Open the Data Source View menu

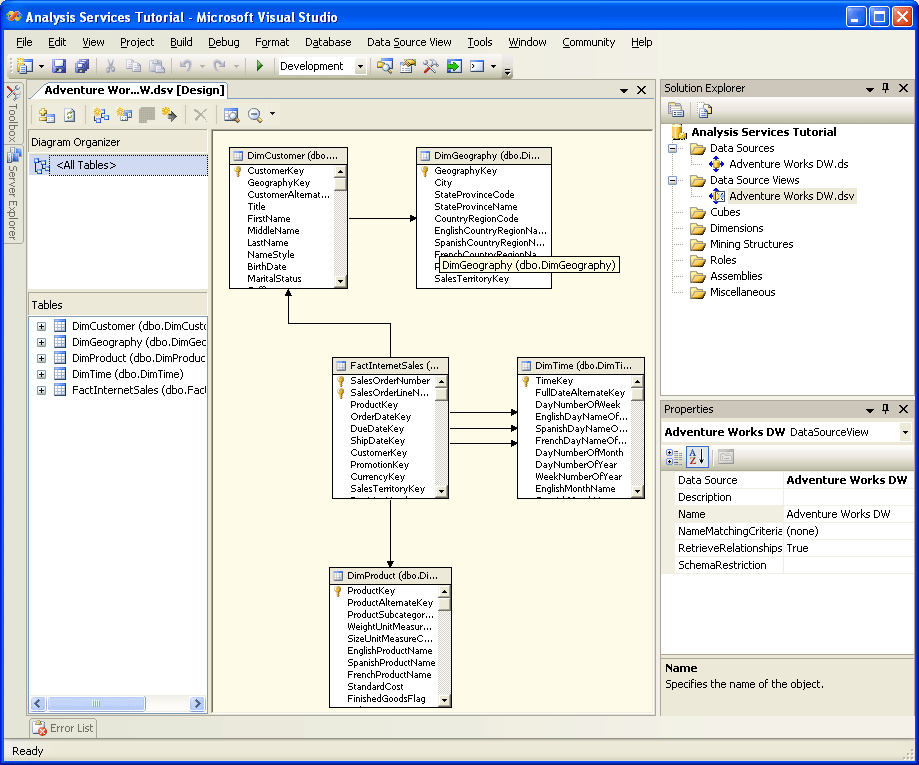(409, 42)
